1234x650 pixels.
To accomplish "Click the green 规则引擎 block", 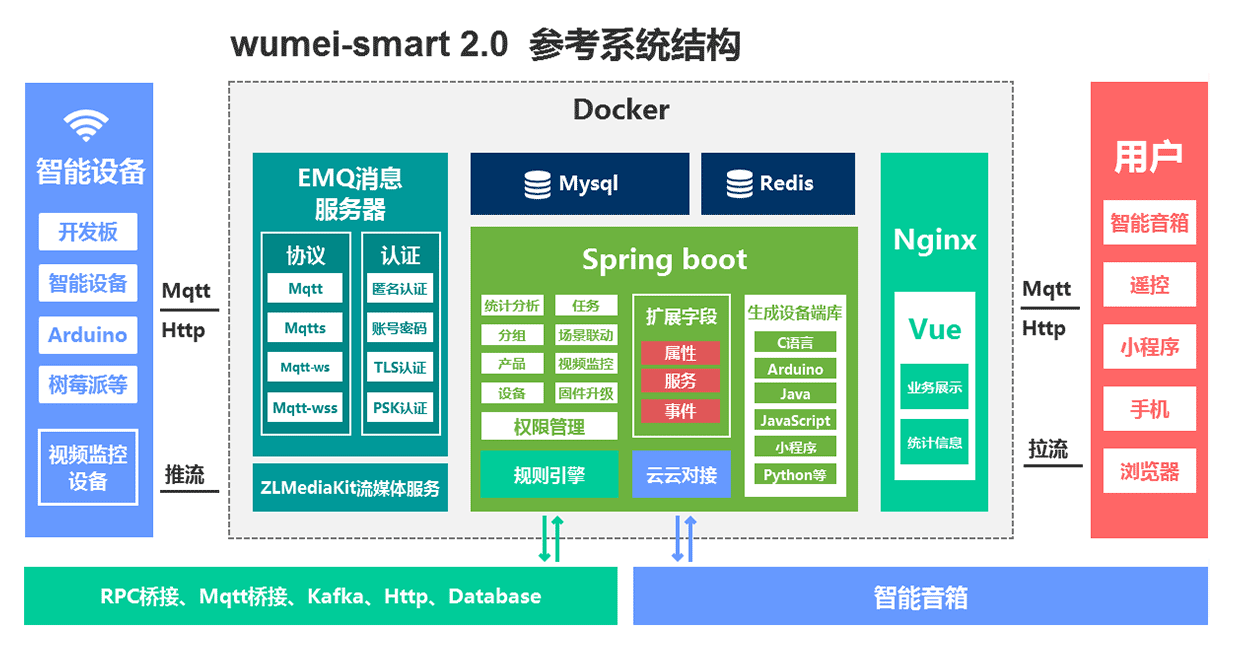I will point(549,475).
